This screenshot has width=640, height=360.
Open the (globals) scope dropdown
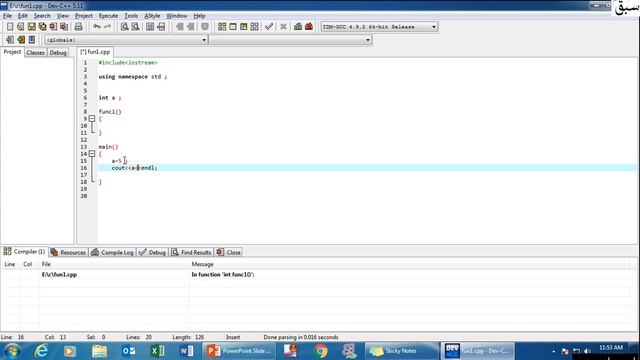pyautogui.click(x=126, y=40)
